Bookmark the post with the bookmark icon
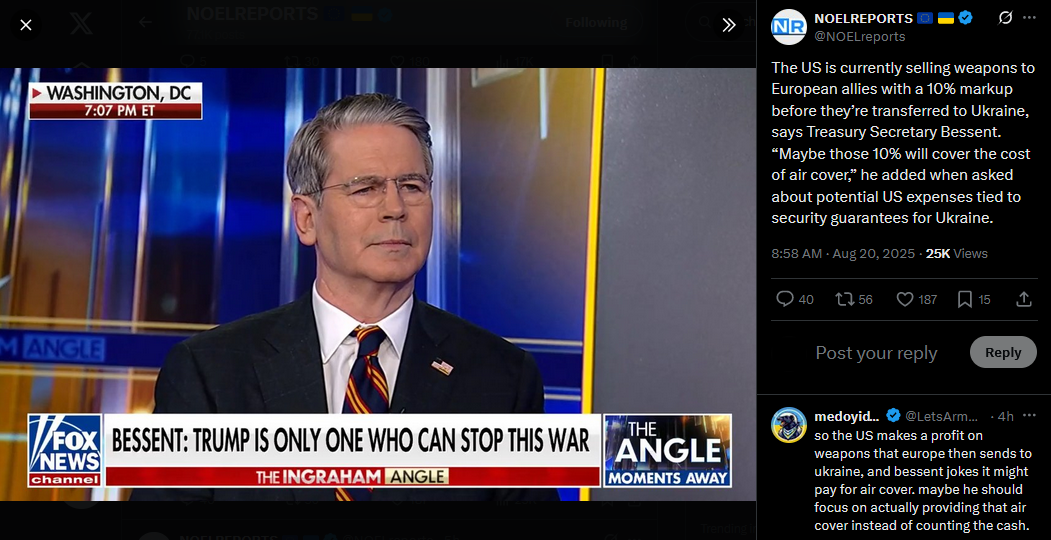 point(974,299)
